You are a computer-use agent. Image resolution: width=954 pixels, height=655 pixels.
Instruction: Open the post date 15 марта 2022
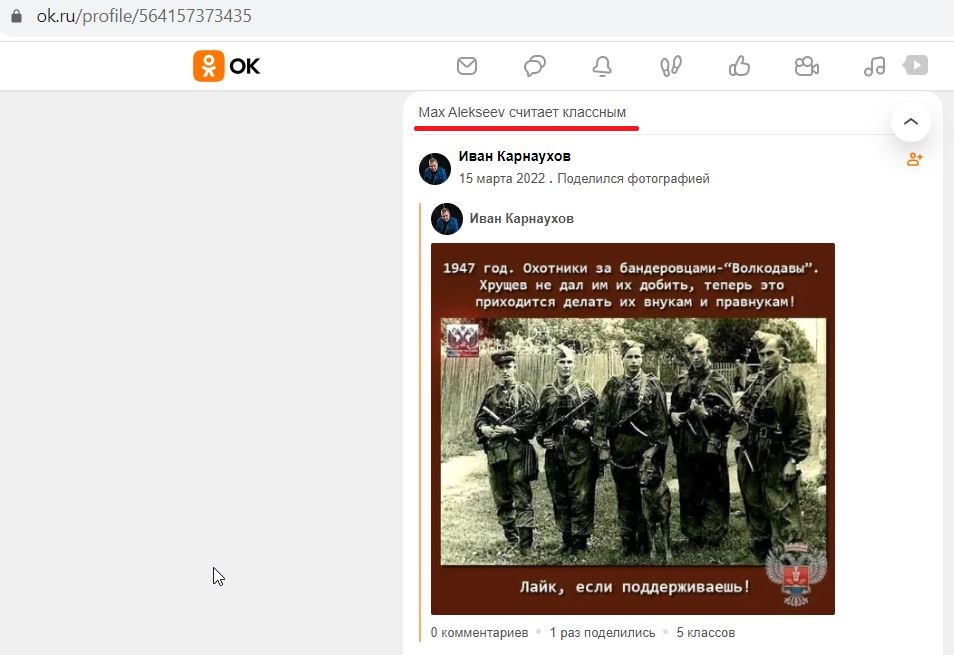502,178
